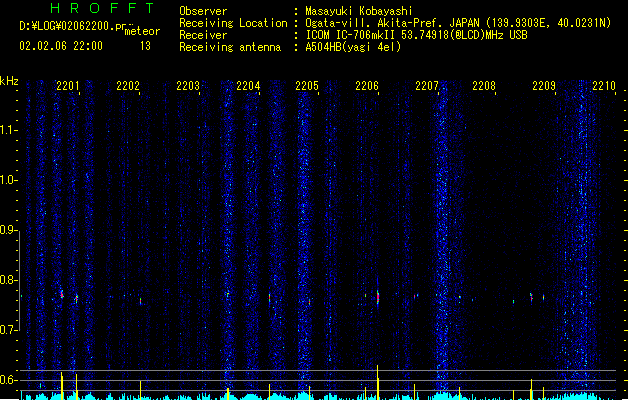Click the 2210 time axis label
629x400 pixels.
pyautogui.click(x=604, y=86)
